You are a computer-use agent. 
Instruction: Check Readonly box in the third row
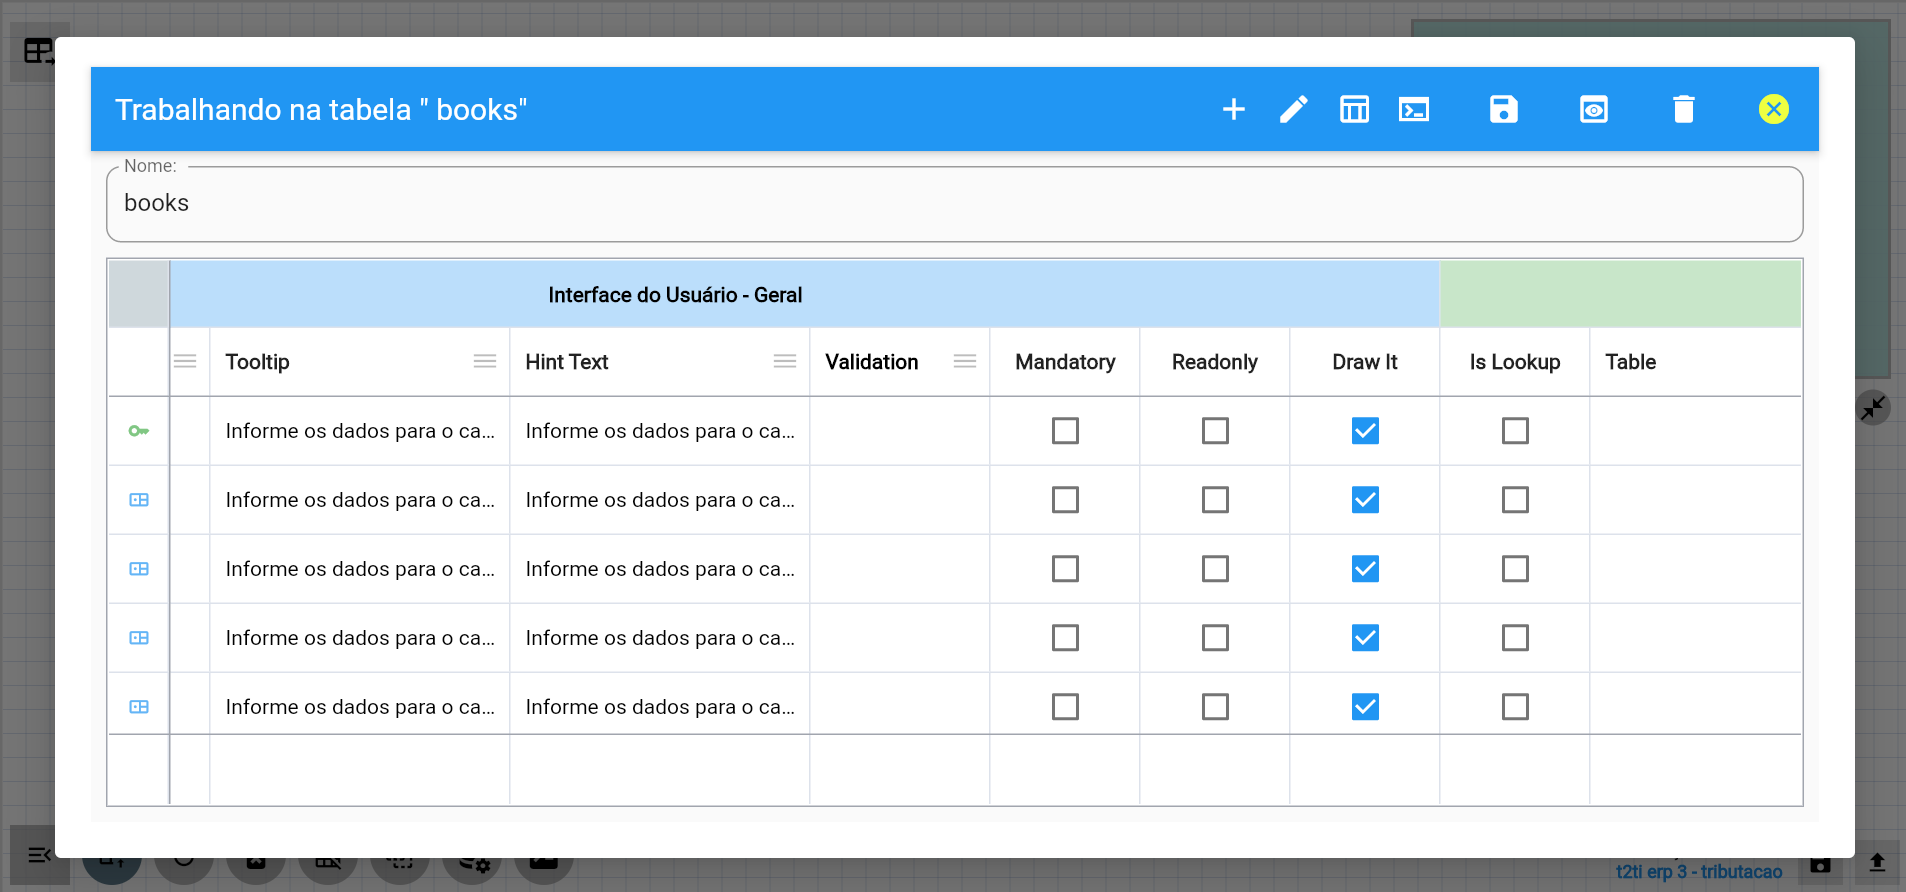(1215, 569)
